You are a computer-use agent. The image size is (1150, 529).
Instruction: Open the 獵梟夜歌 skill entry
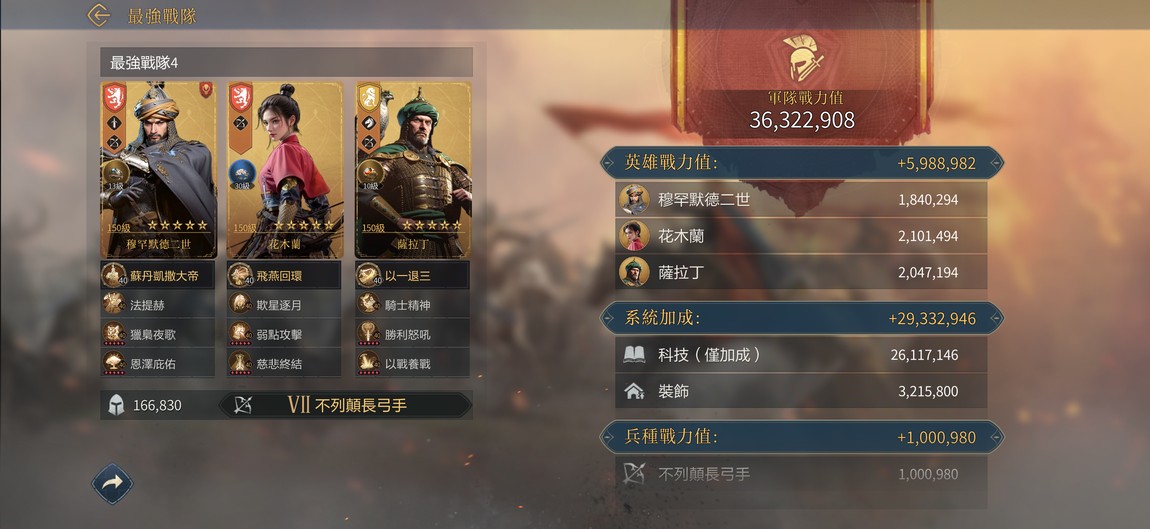click(158, 334)
